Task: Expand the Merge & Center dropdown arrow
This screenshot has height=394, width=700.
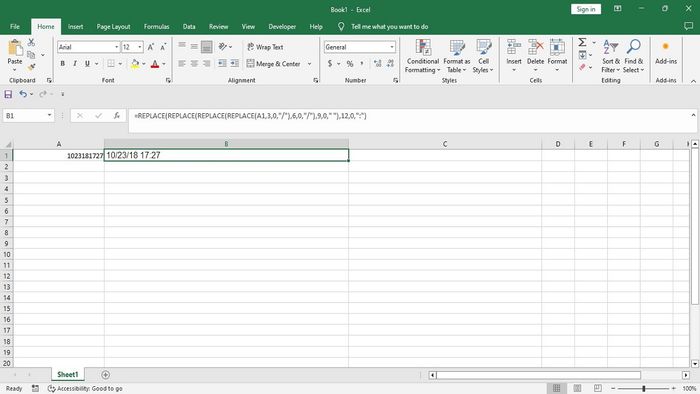Action: 309,64
